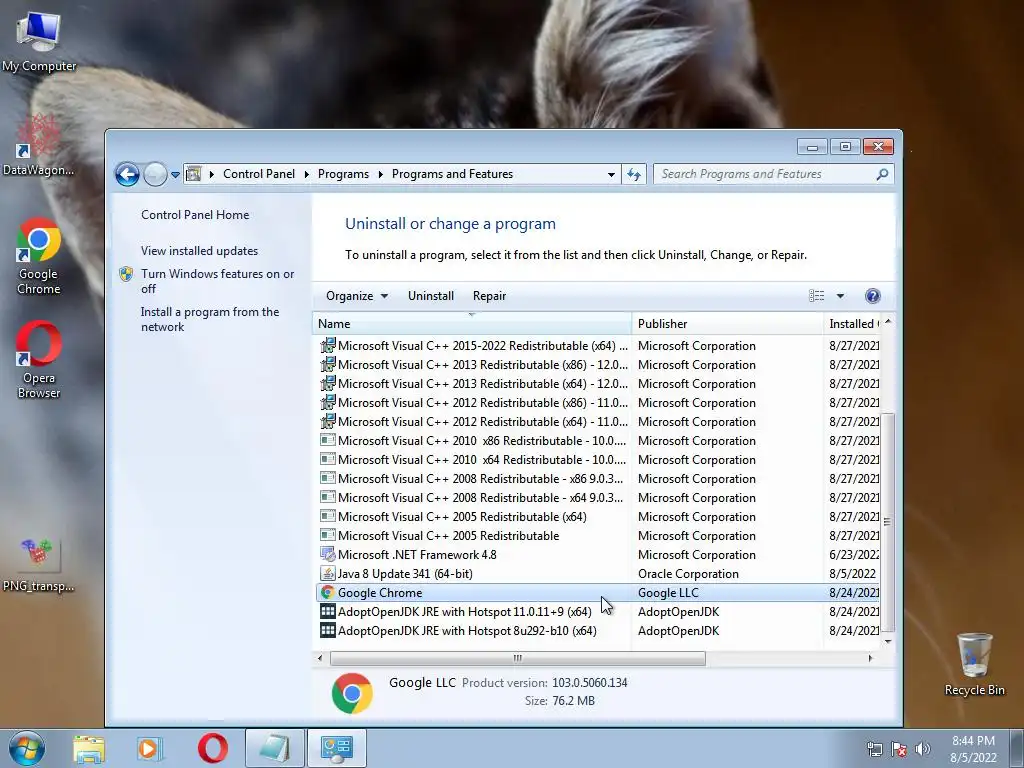This screenshot has width=1024, height=768.
Task: Open Turn Windows features on or off
Action: [217, 281]
